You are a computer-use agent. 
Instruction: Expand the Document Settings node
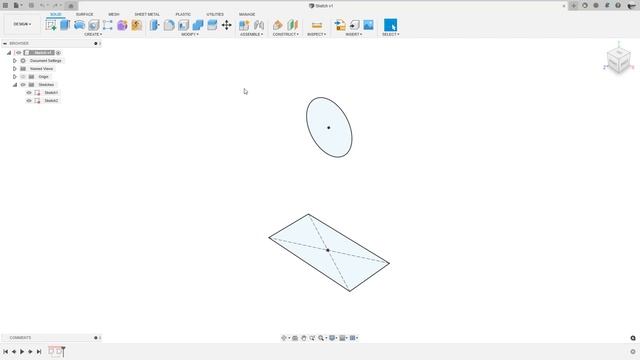(x=15, y=60)
